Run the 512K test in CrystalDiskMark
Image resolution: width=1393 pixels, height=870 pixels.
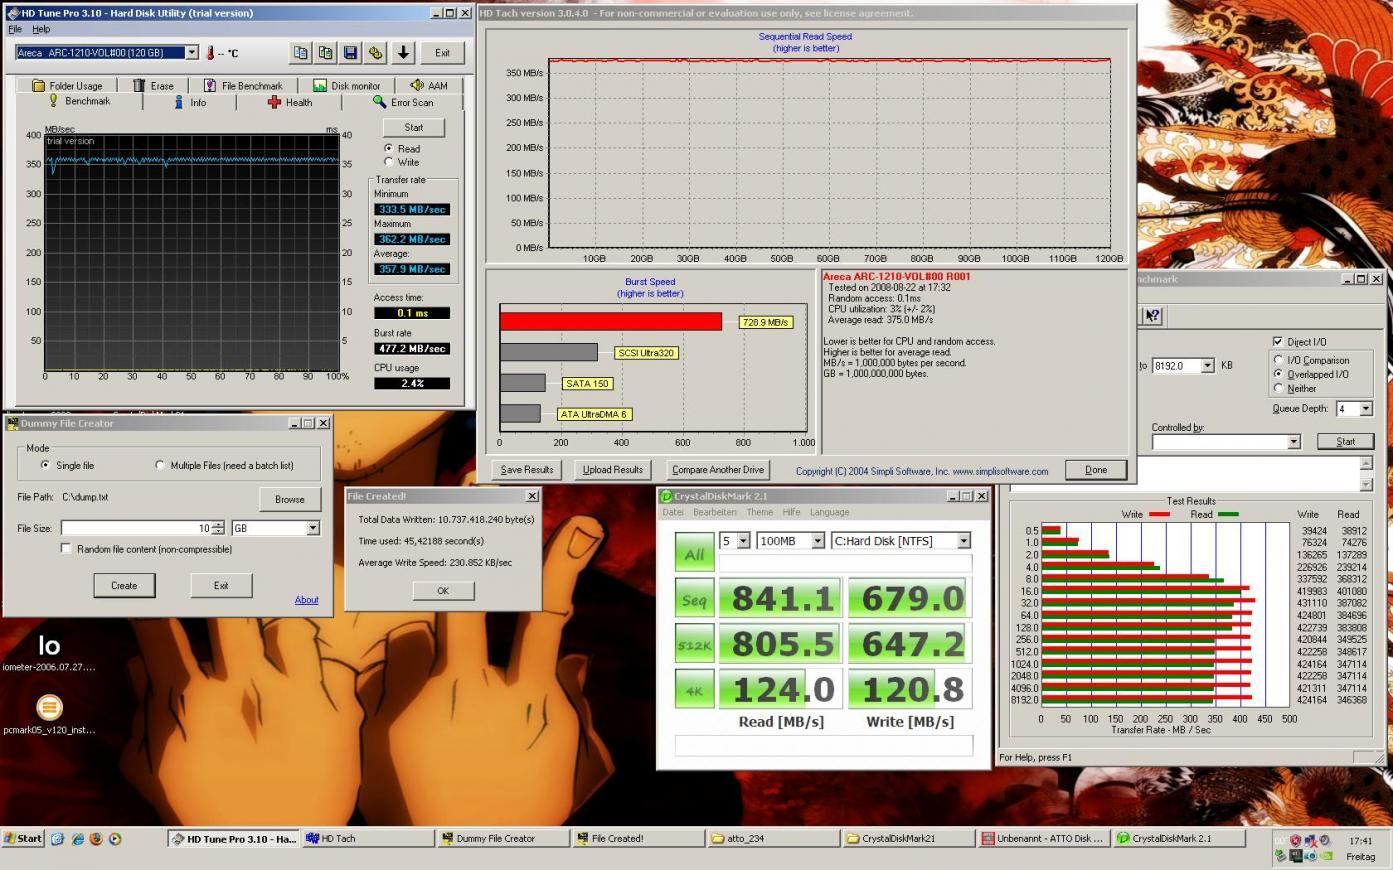[x=694, y=645]
